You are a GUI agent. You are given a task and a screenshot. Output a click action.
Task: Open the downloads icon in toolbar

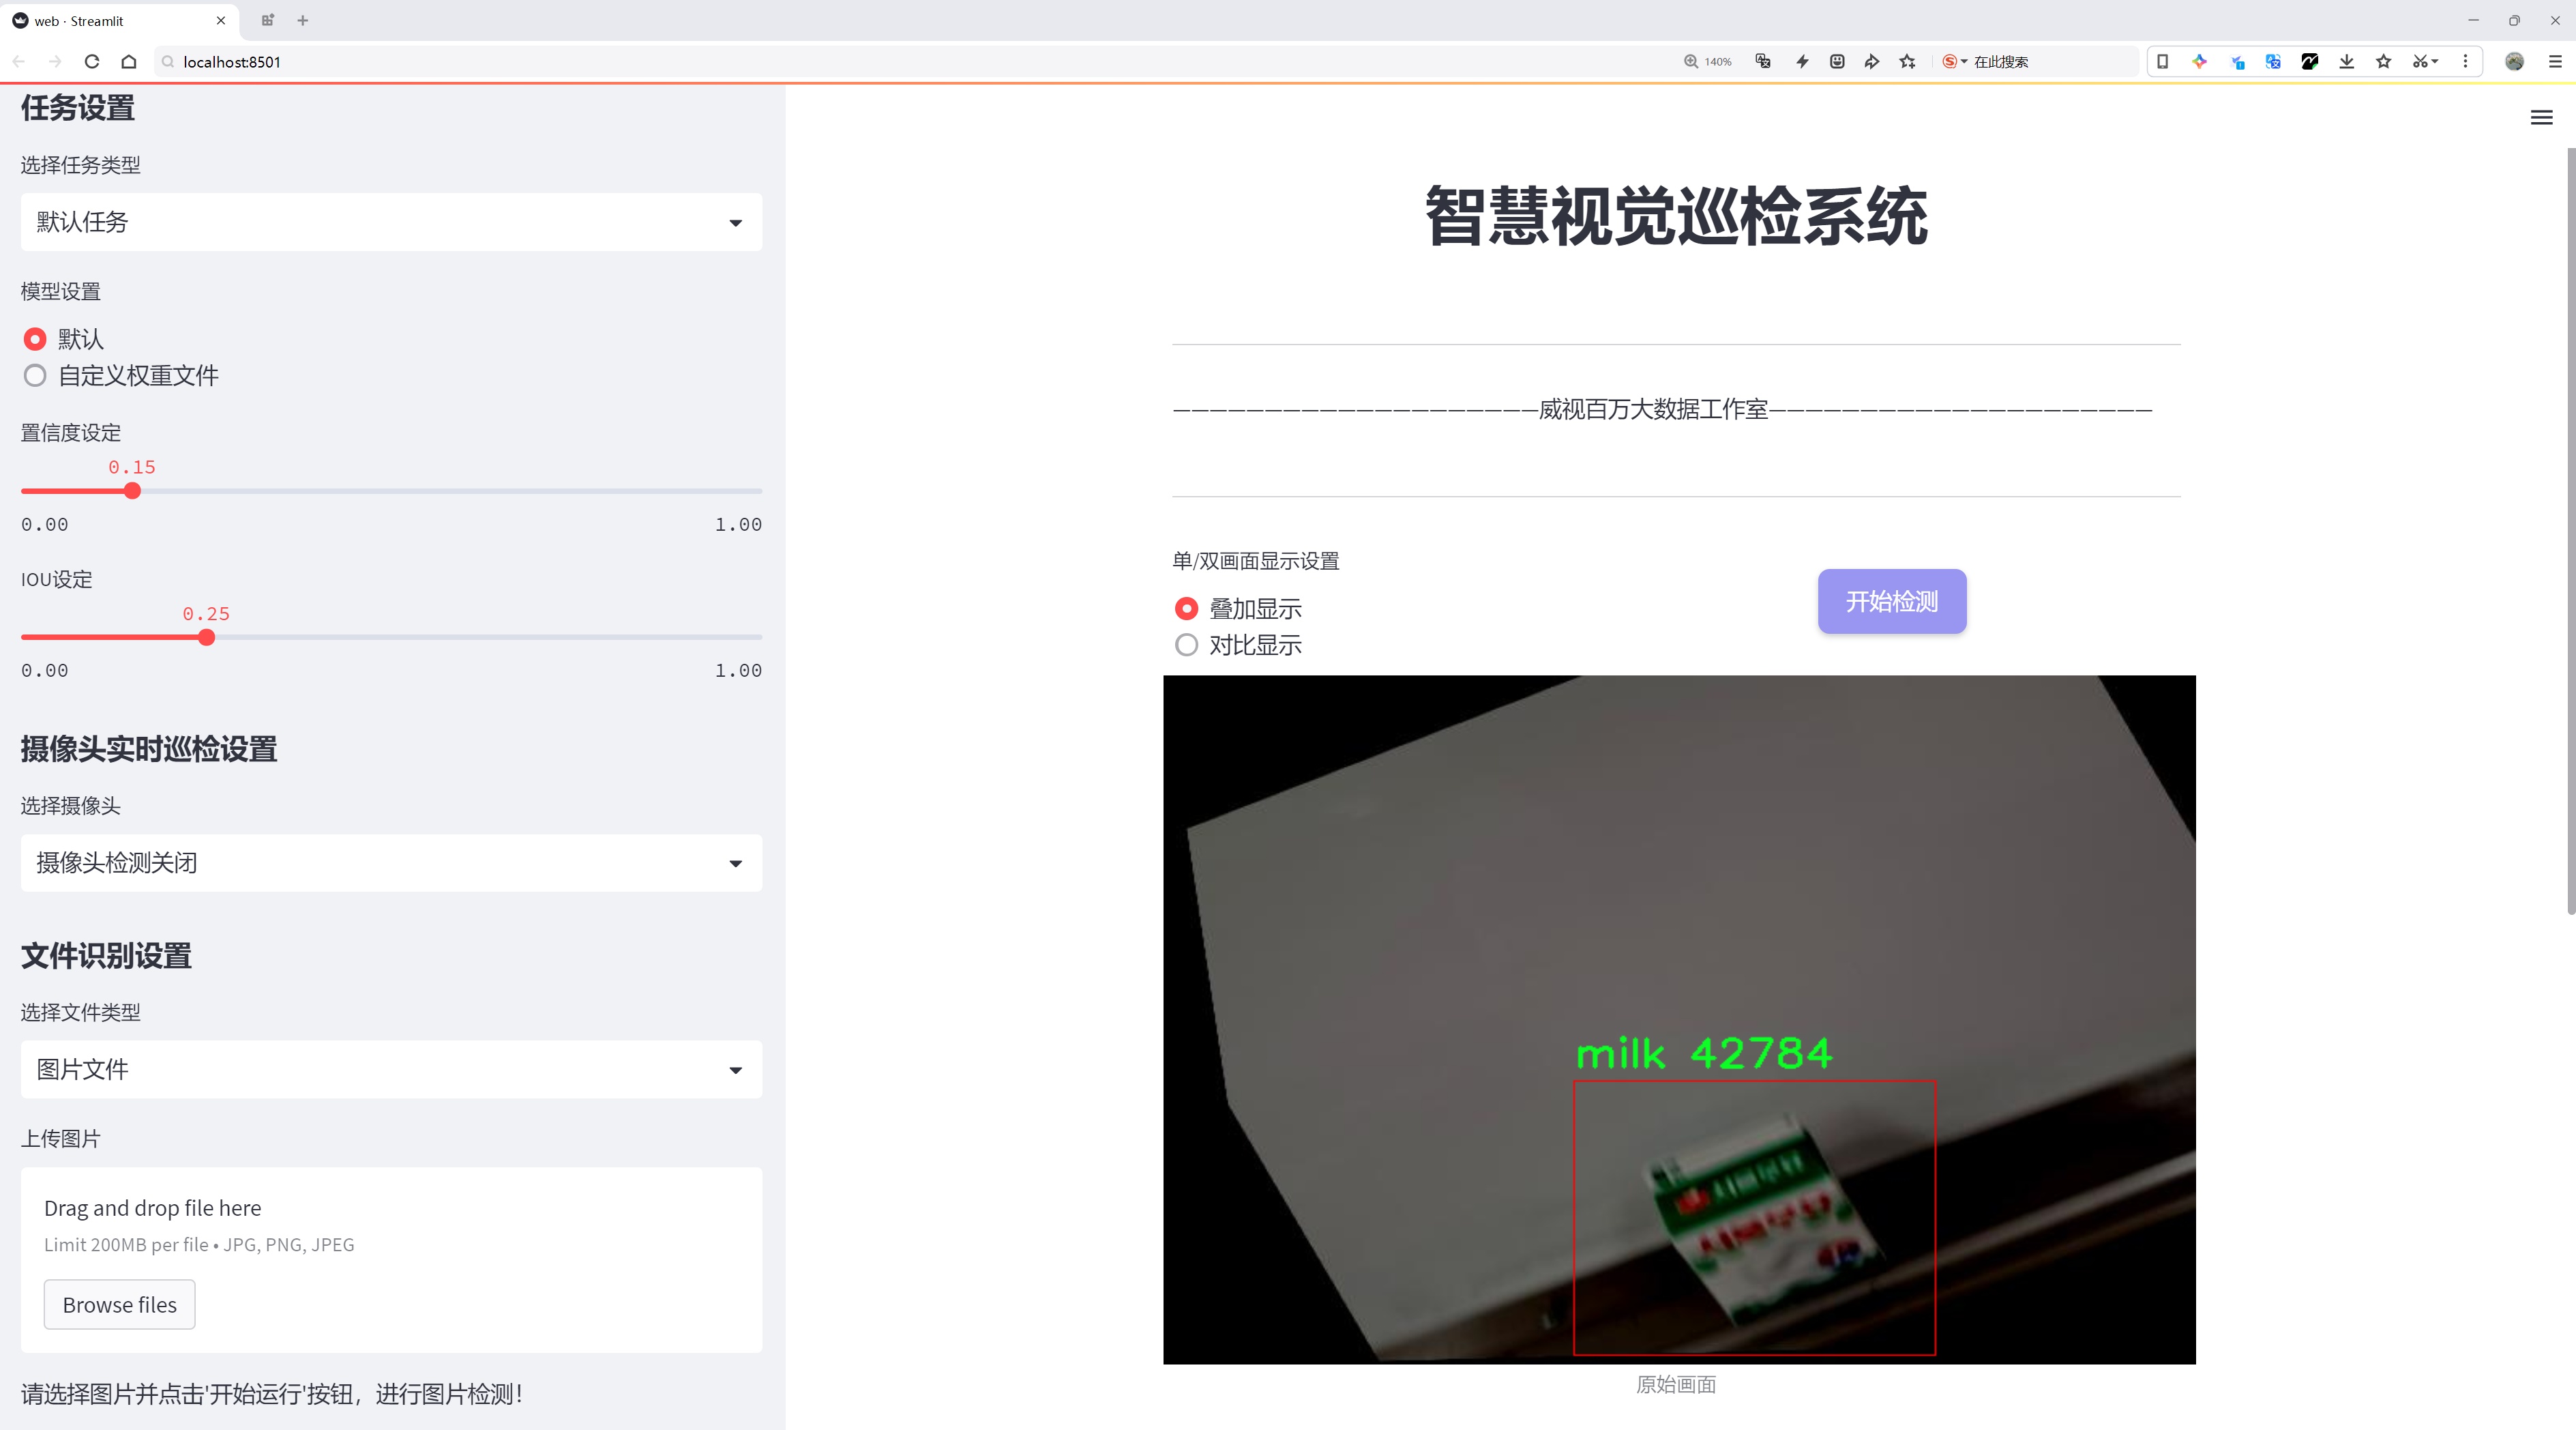coord(2346,62)
